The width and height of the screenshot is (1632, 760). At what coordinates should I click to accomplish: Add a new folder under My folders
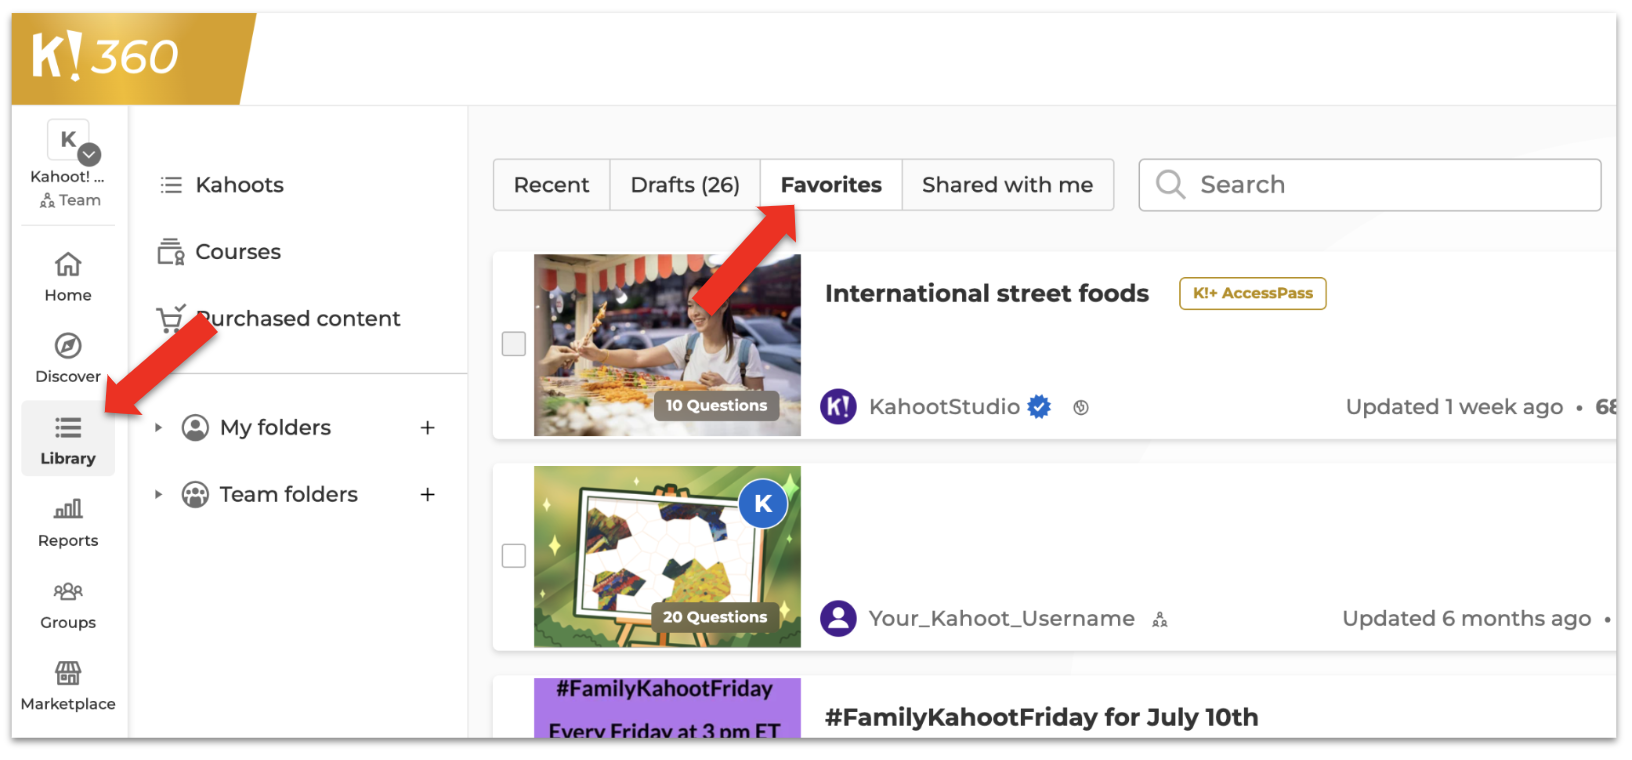428,428
